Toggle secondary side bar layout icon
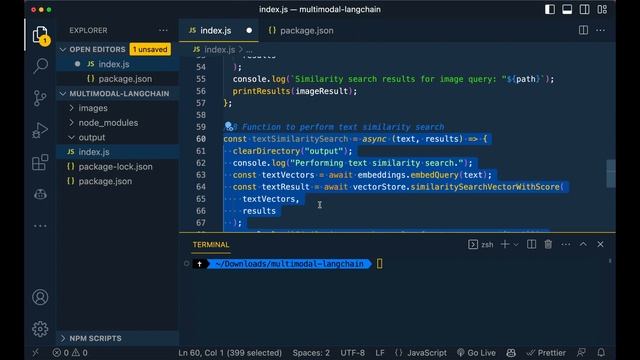 pos(584,9)
